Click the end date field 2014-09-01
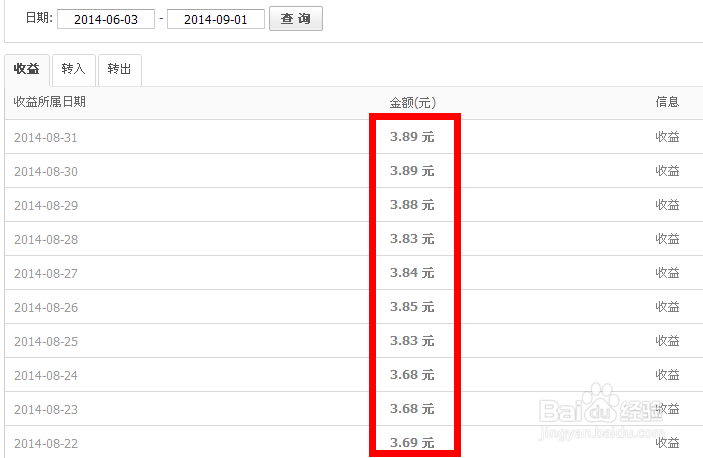 click(216, 19)
